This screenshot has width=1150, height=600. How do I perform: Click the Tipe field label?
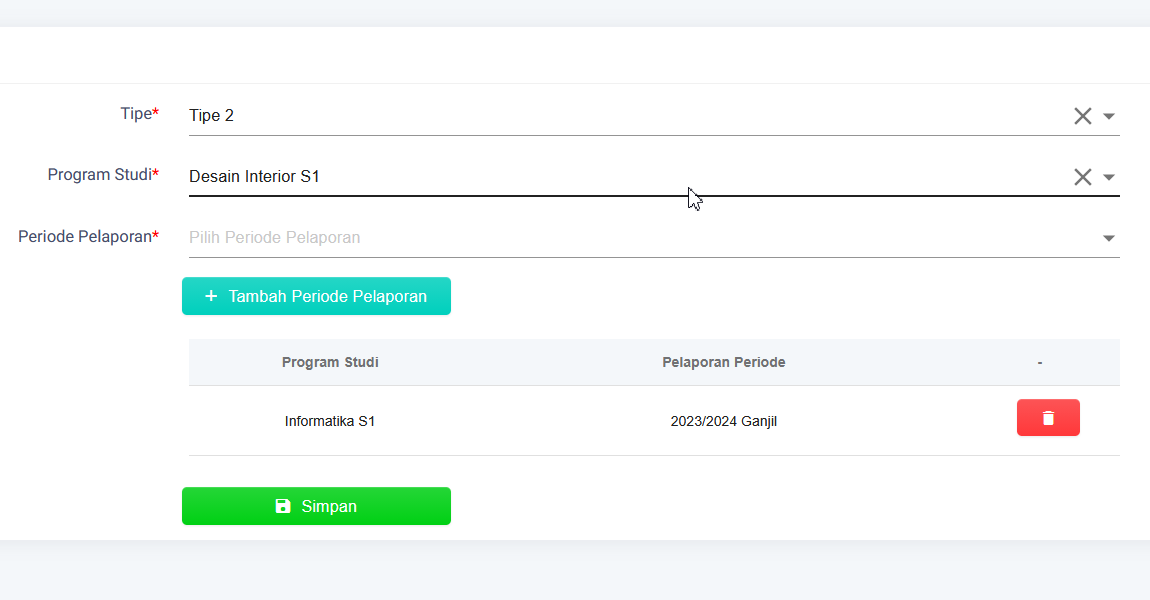point(139,114)
